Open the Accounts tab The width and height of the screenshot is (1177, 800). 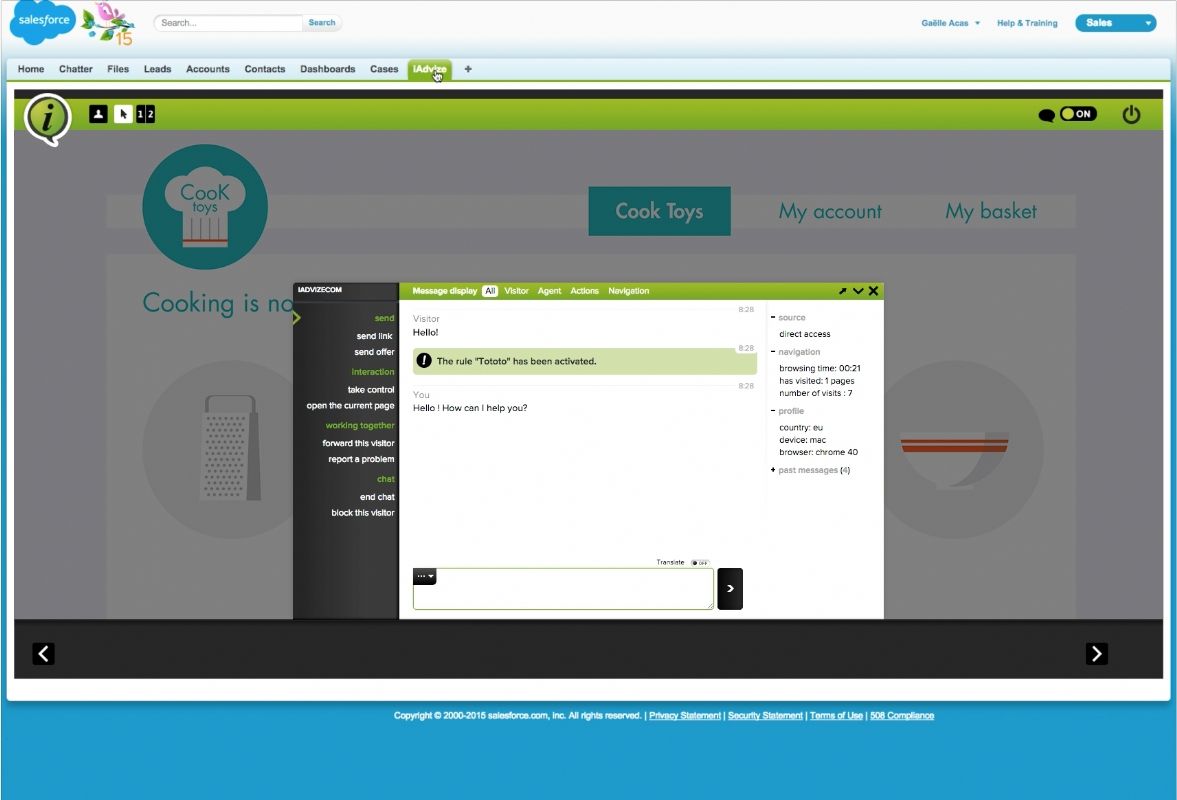click(208, 69)
